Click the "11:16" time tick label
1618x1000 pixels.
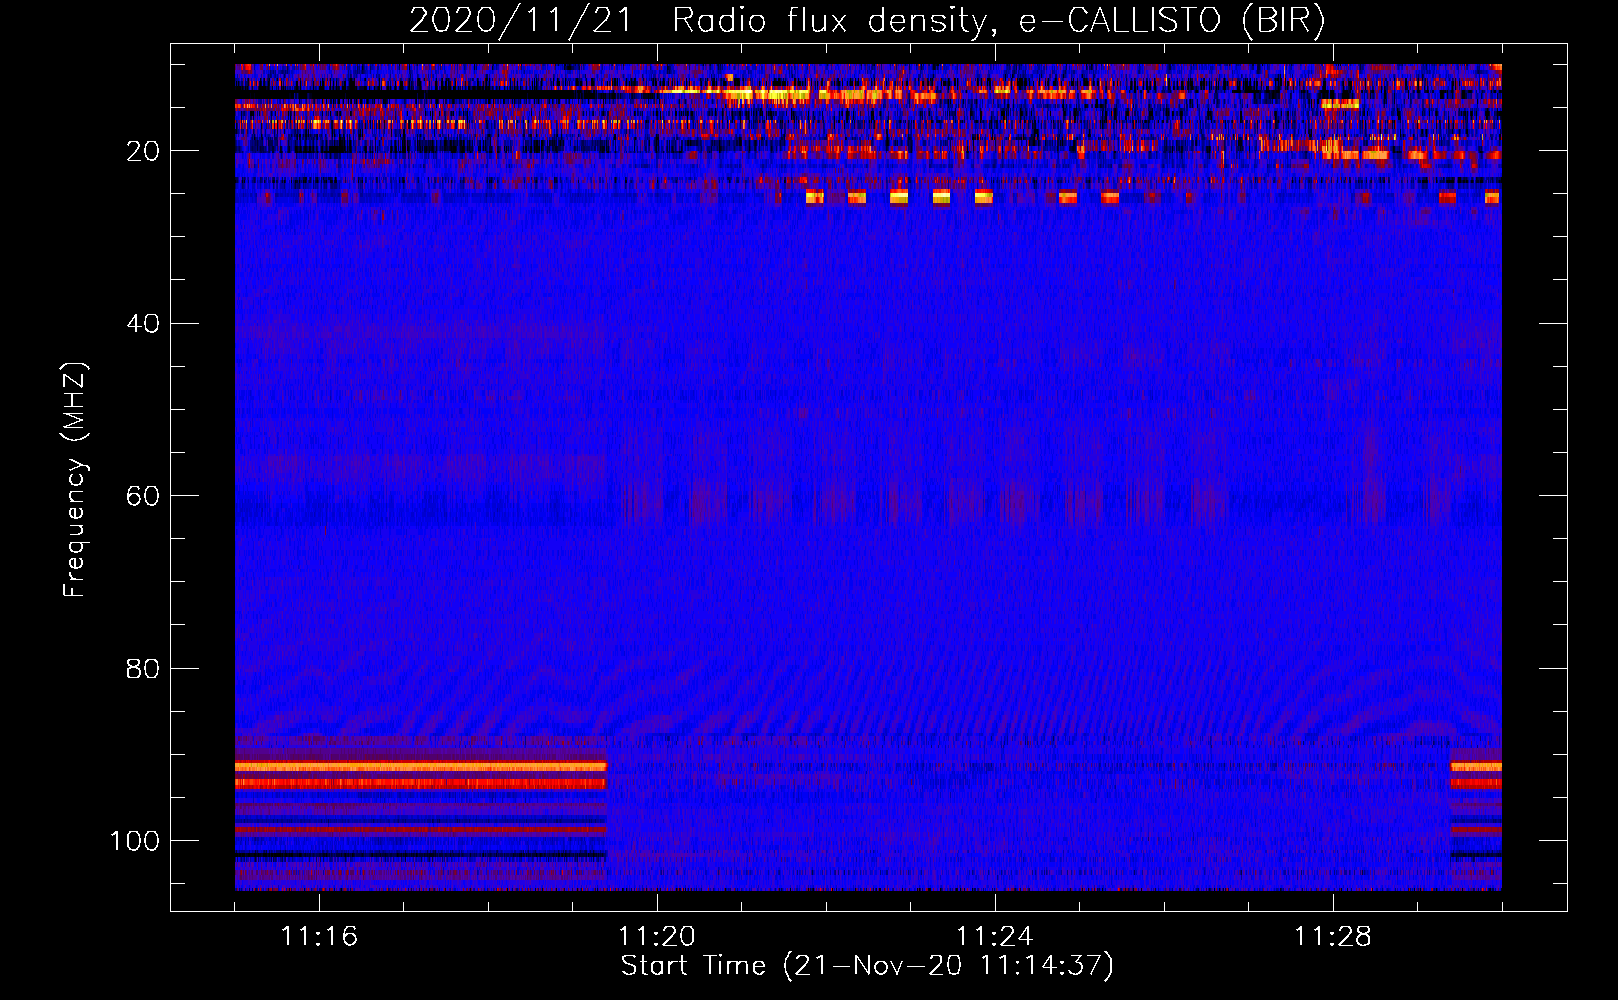point(319,937)
